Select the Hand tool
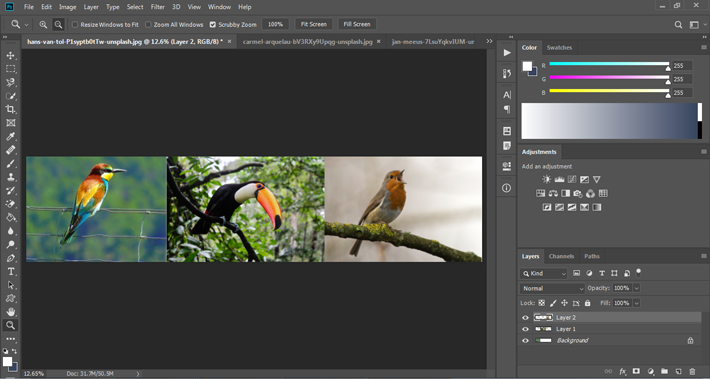The image size is (710, 379). pos(10,312)
